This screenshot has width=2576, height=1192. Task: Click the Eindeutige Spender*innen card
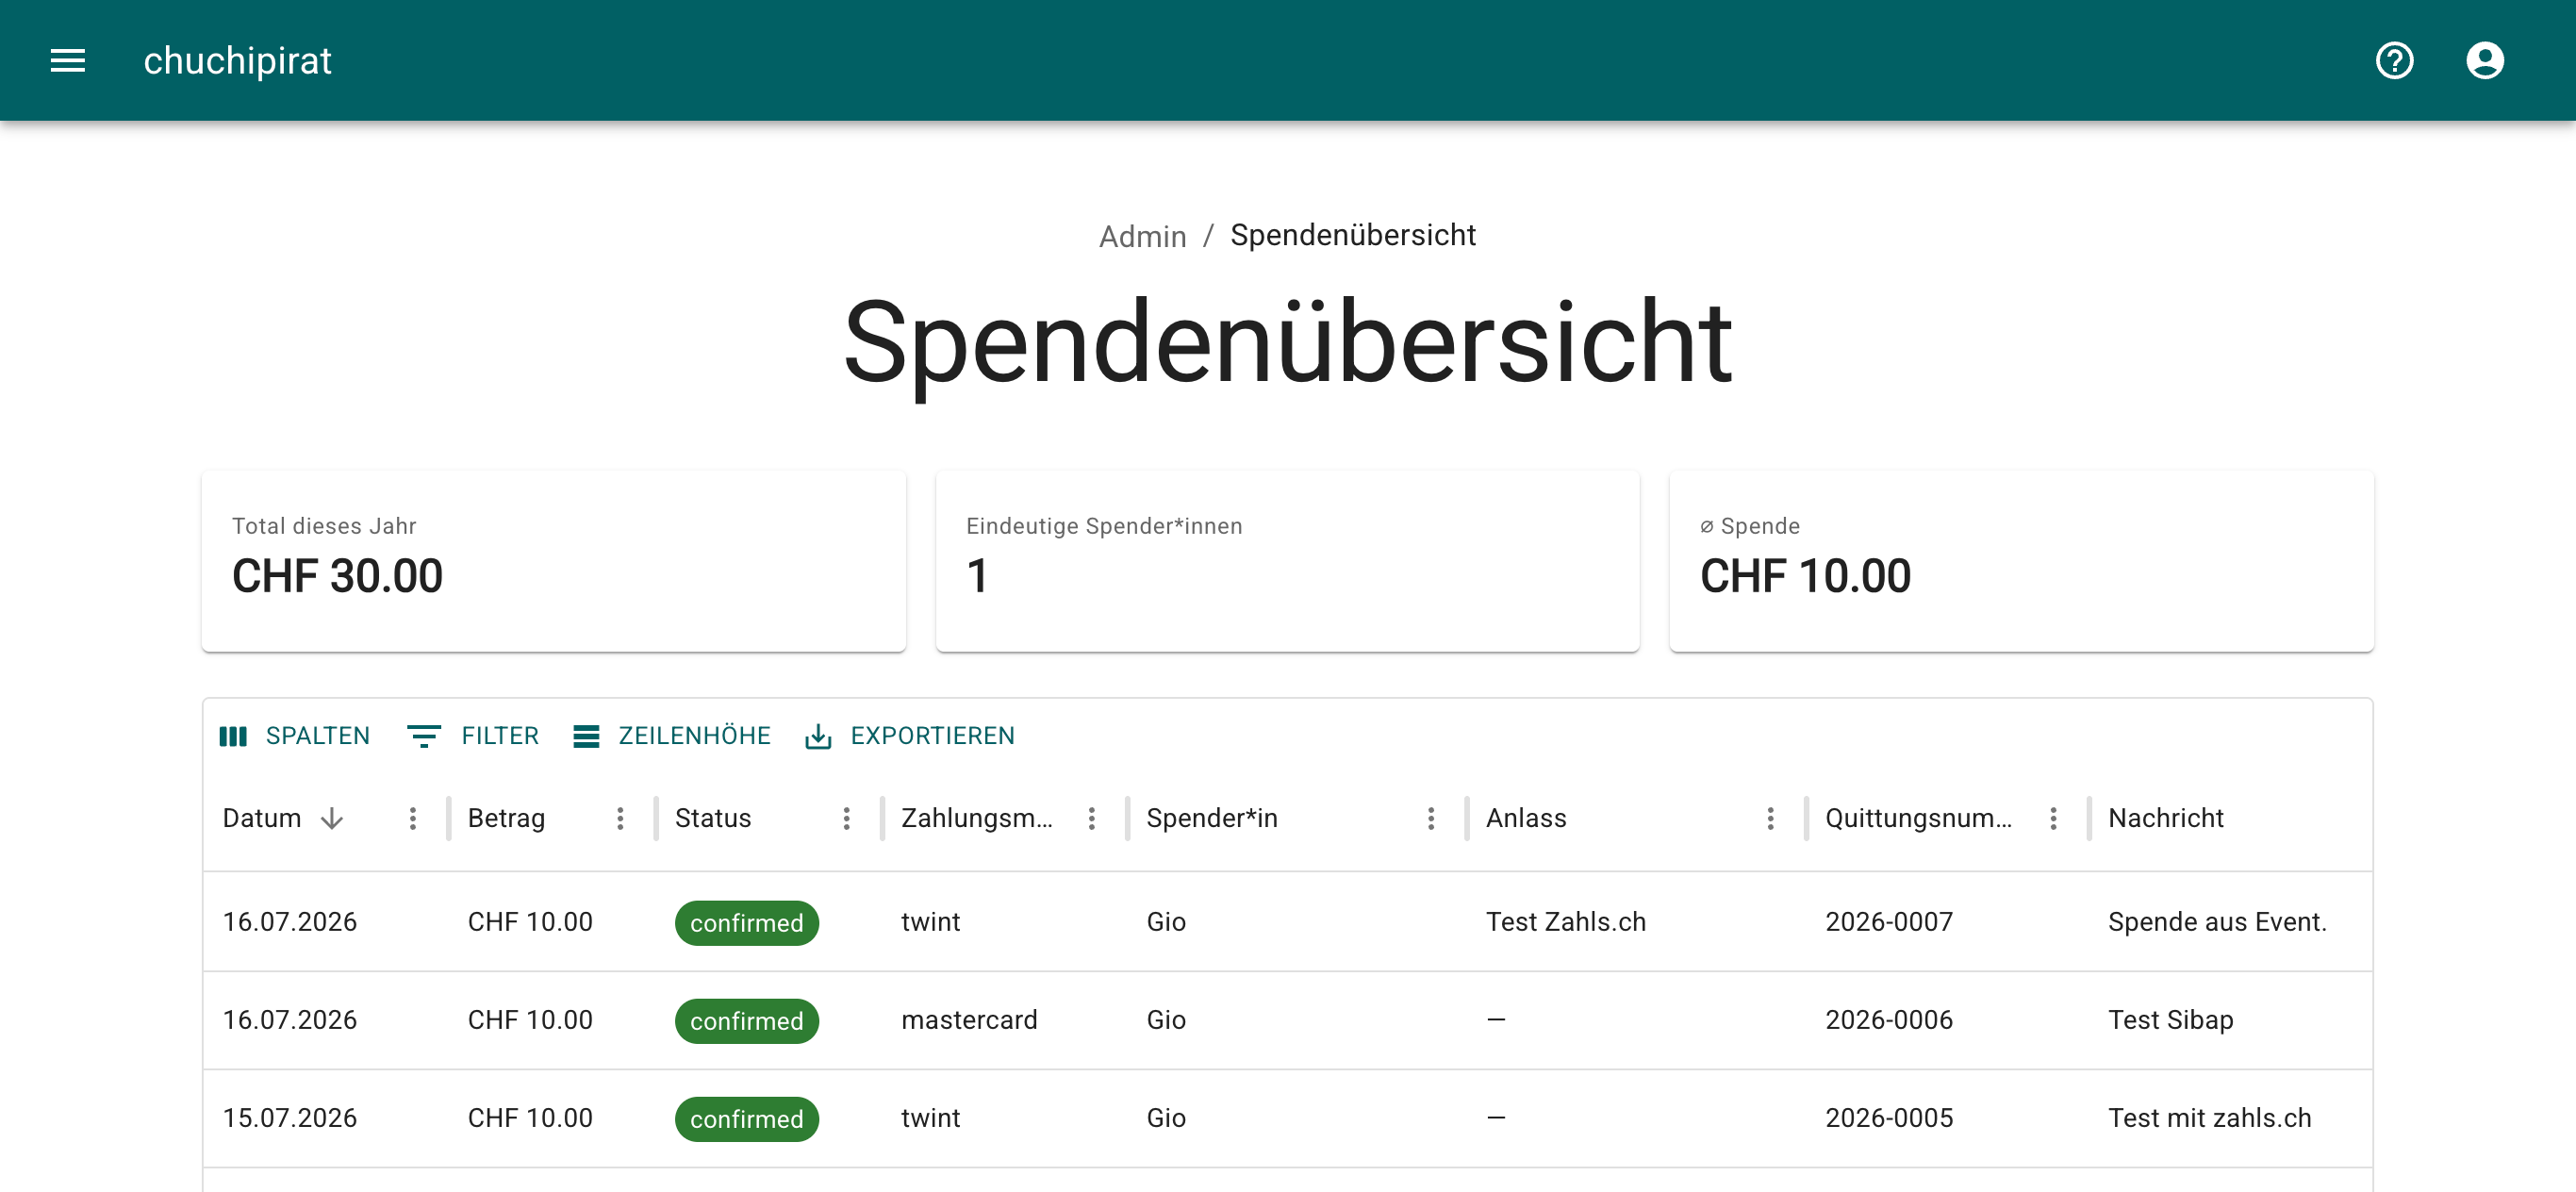(1287, 561)
